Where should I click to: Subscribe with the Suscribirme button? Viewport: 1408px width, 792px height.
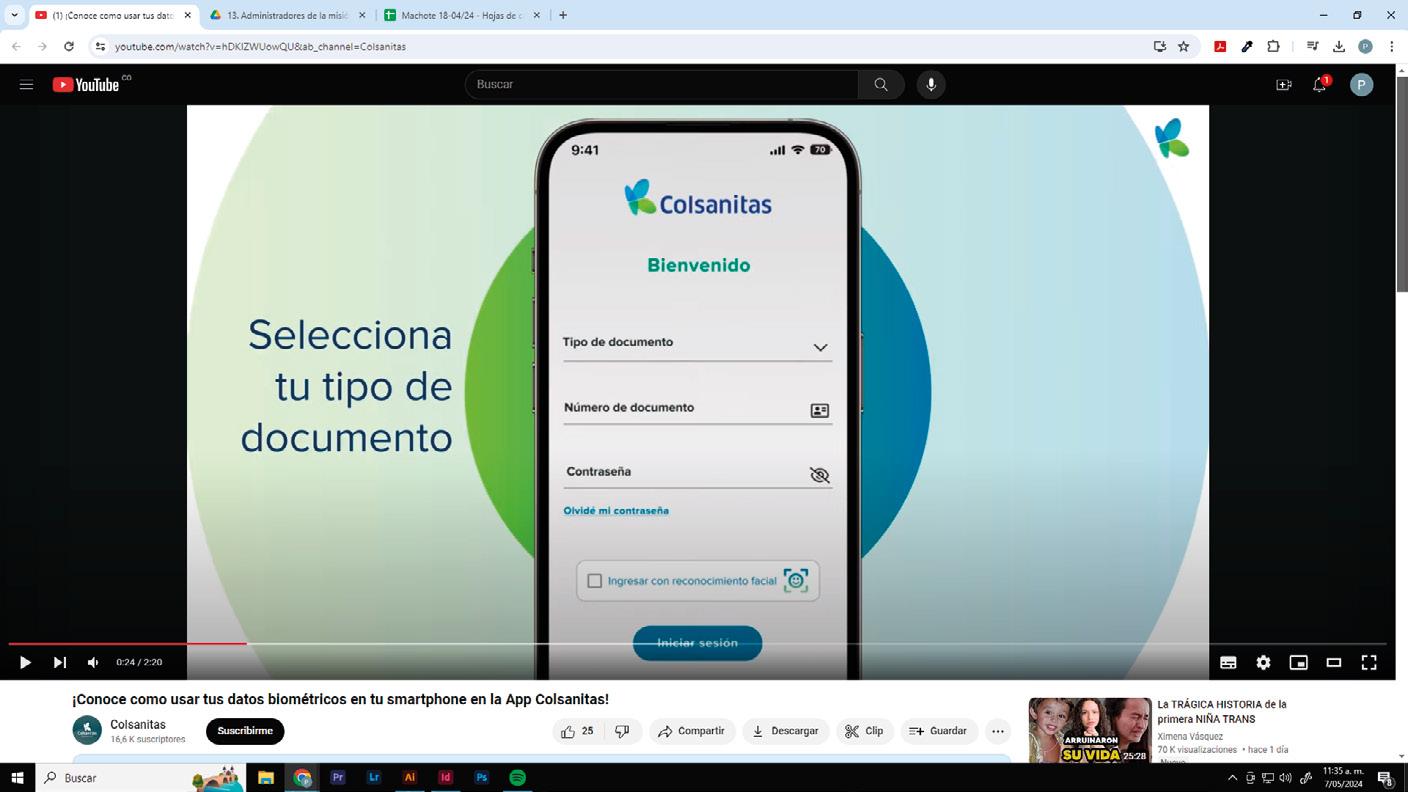pos(245,731)
